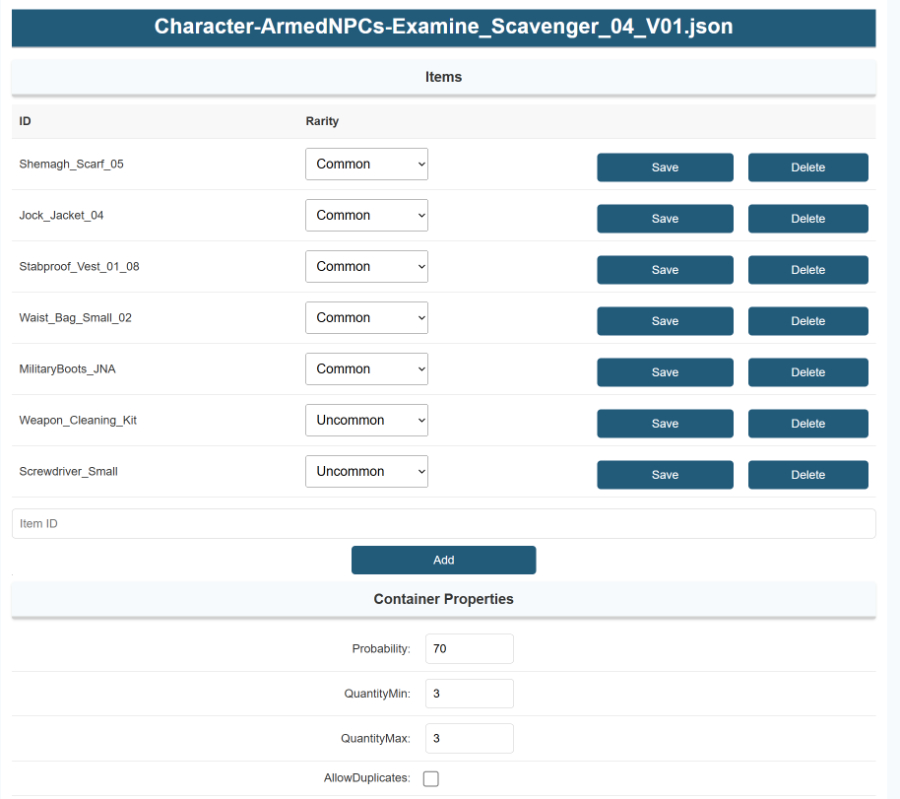Save the MilitaryBoots_JNA row
This screenshot has height=799, width=900.
tap(665, 372)
